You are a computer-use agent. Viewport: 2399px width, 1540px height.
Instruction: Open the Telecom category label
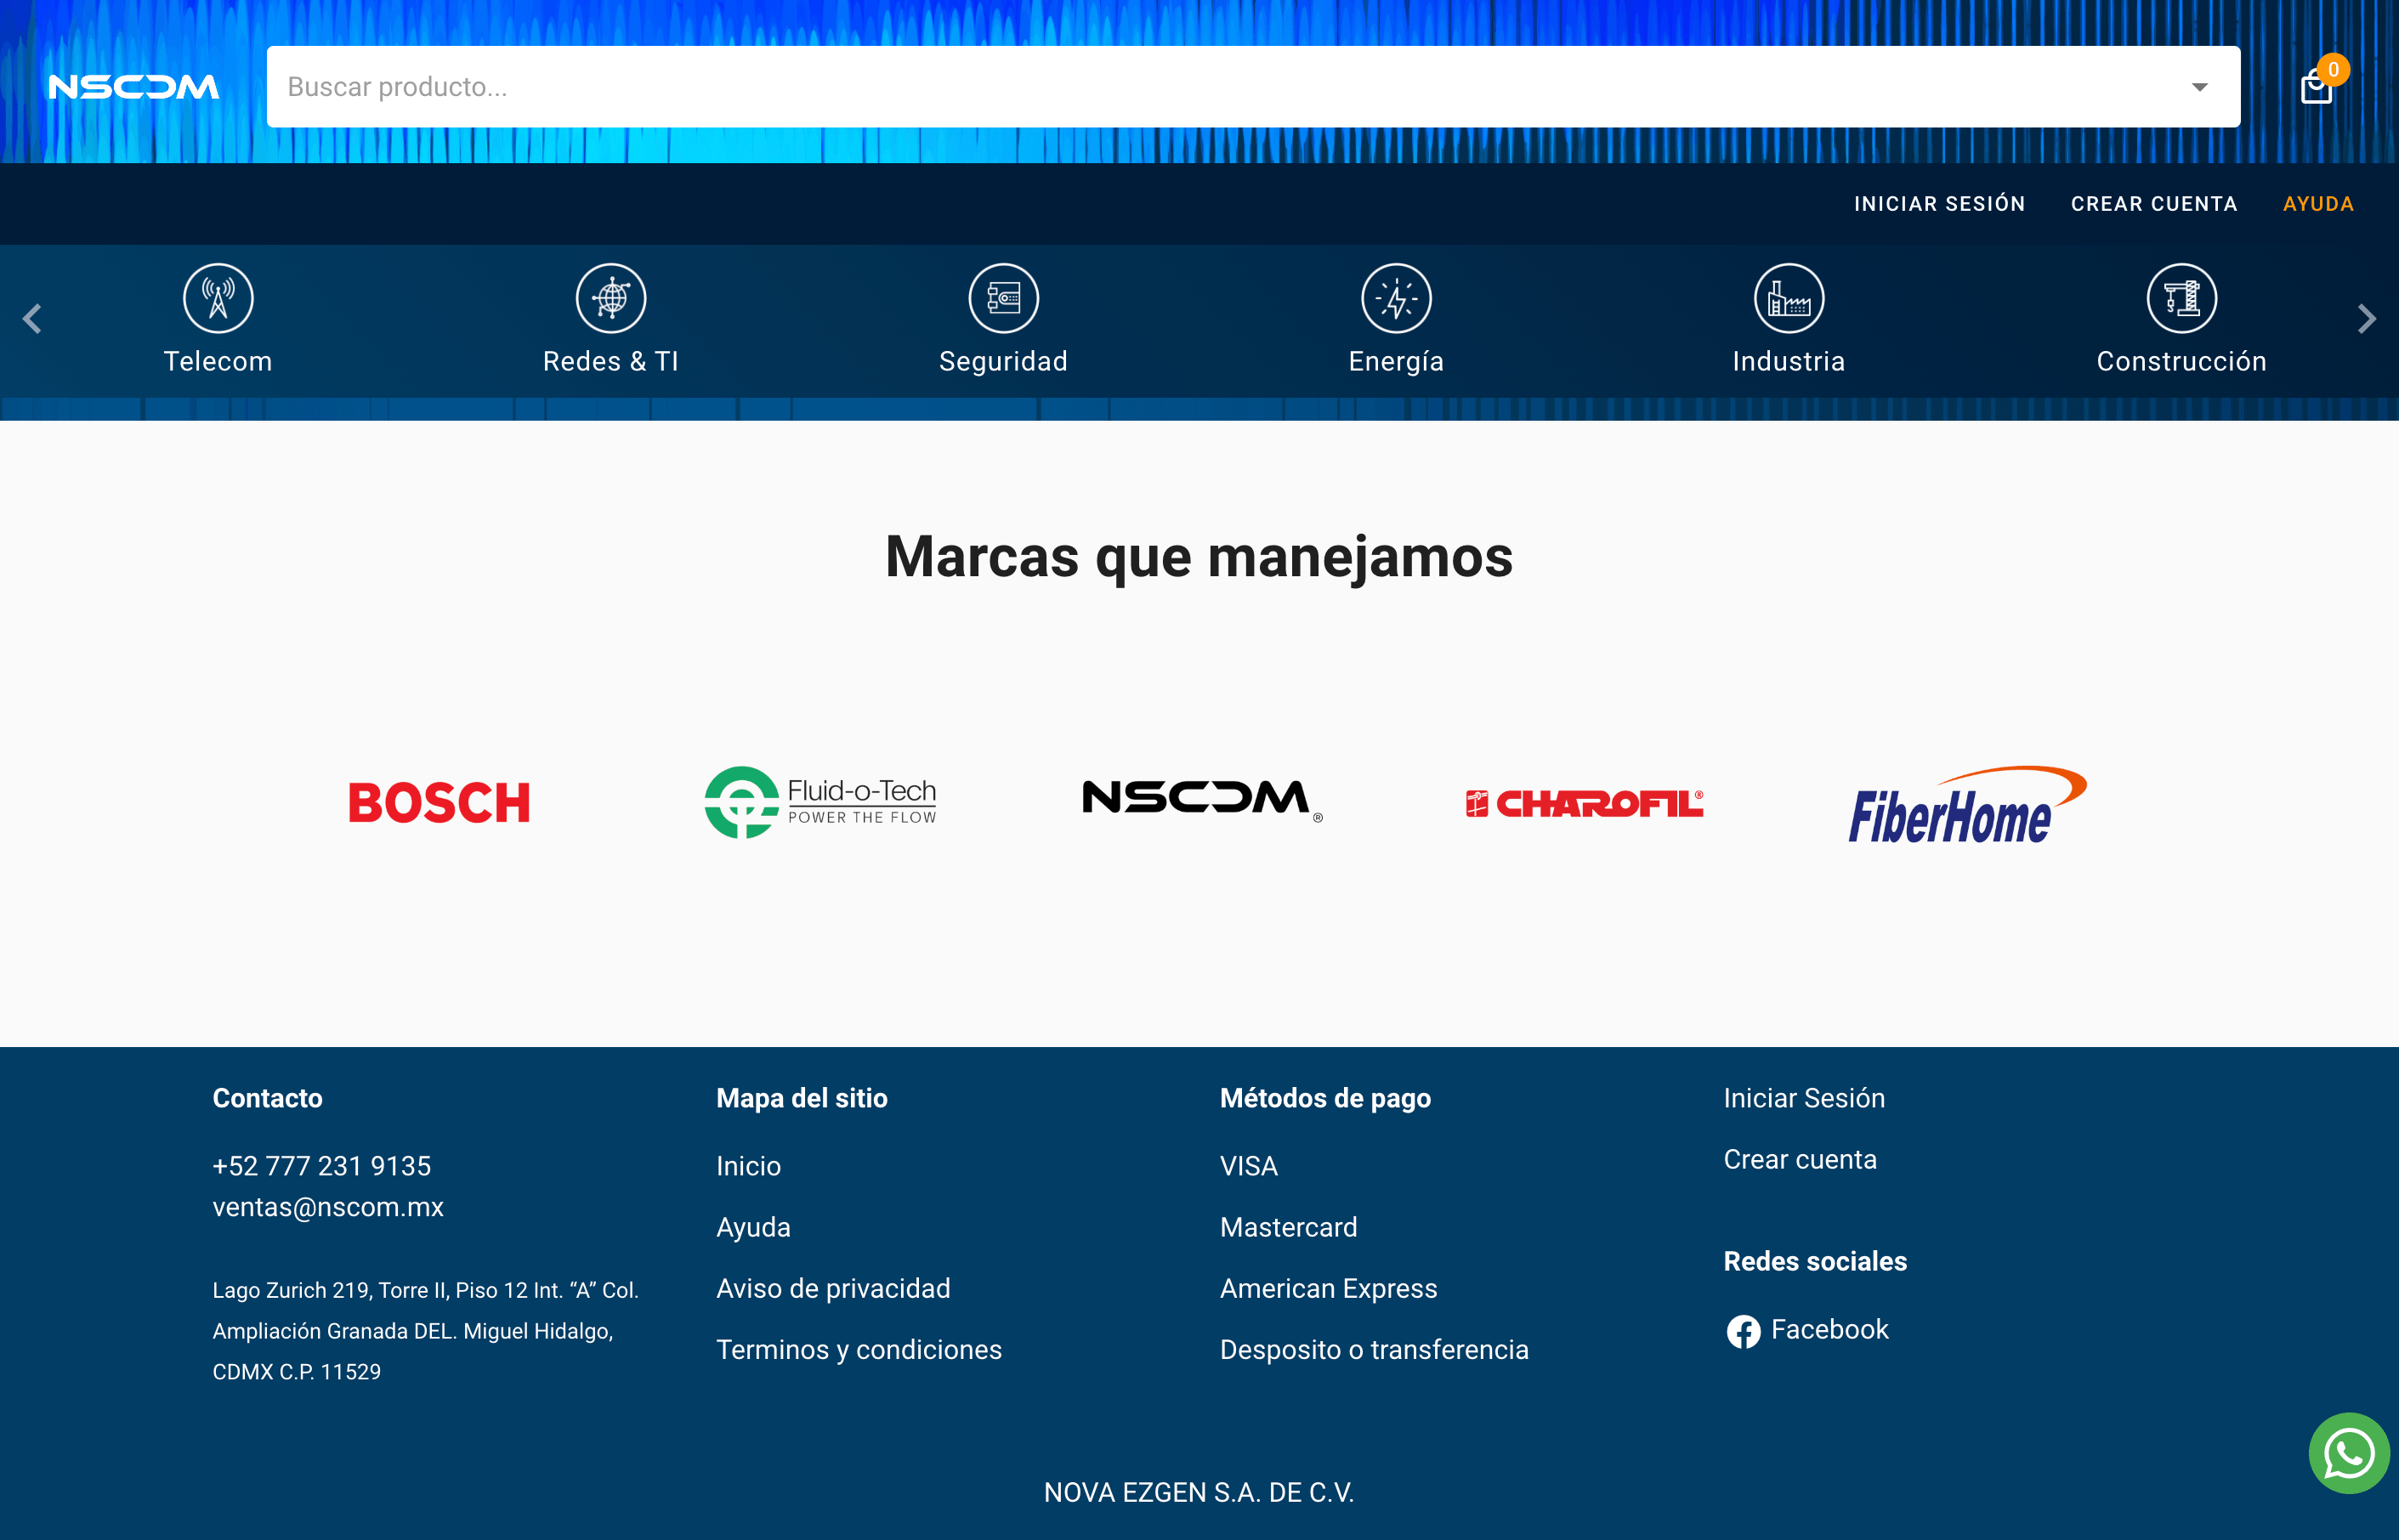pyautogui.click(x=218, y=361)
